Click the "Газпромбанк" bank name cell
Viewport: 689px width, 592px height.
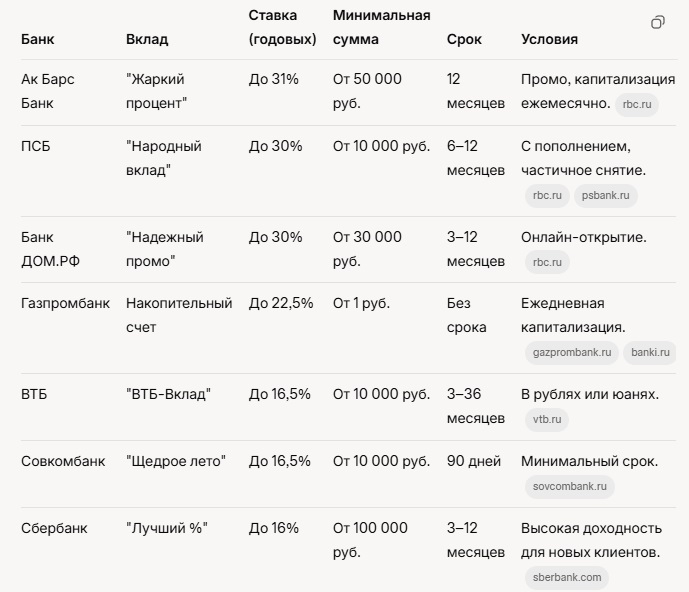click(x=65, y=303)
